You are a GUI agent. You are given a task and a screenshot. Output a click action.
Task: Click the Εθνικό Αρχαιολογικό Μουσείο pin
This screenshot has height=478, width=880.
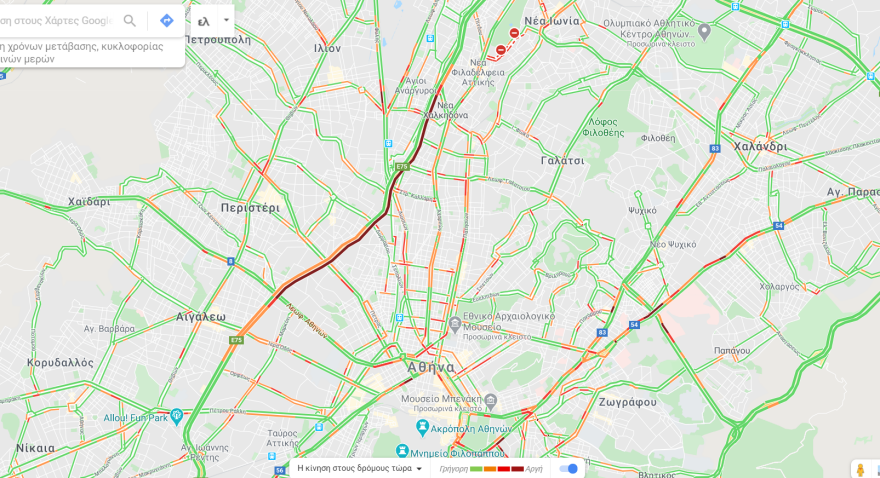[455, 324]
